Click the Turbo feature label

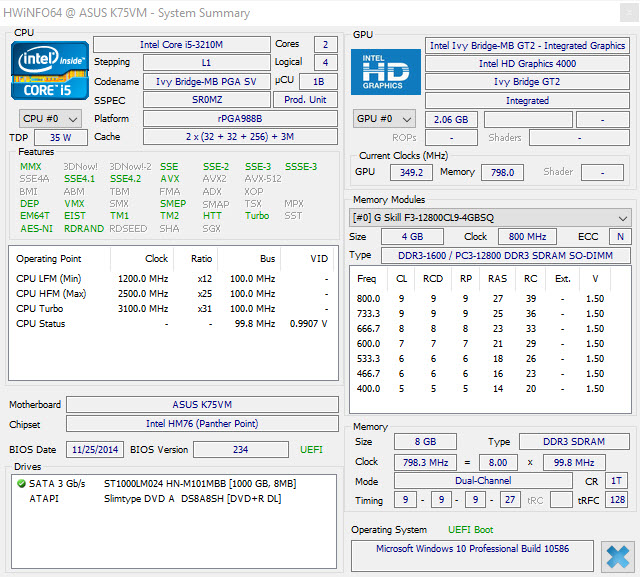point(257,215)
